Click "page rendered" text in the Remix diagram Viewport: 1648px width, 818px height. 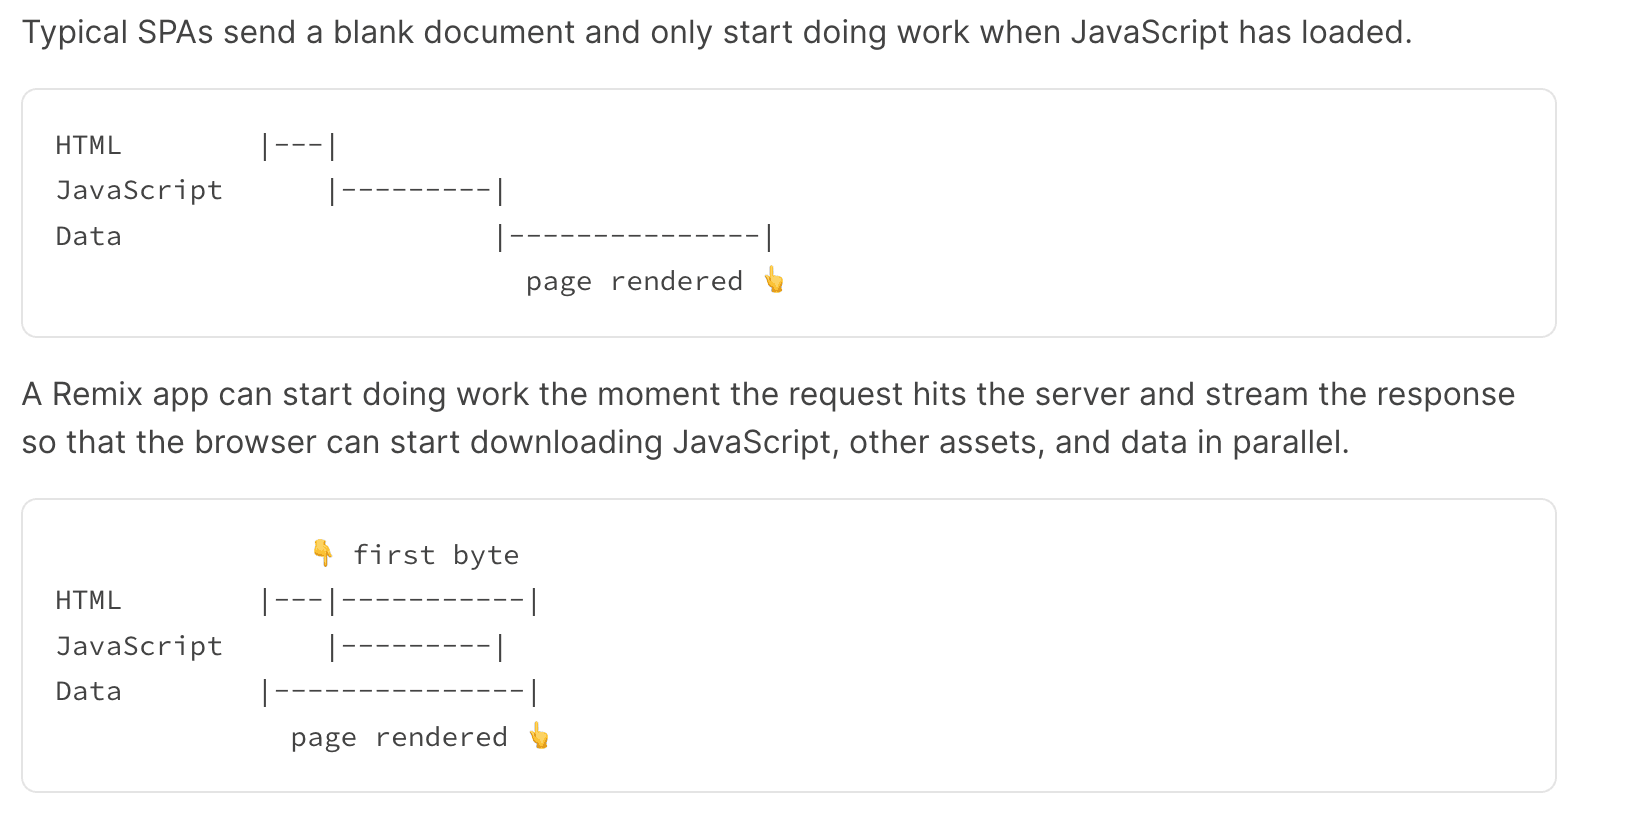point(399,738)
